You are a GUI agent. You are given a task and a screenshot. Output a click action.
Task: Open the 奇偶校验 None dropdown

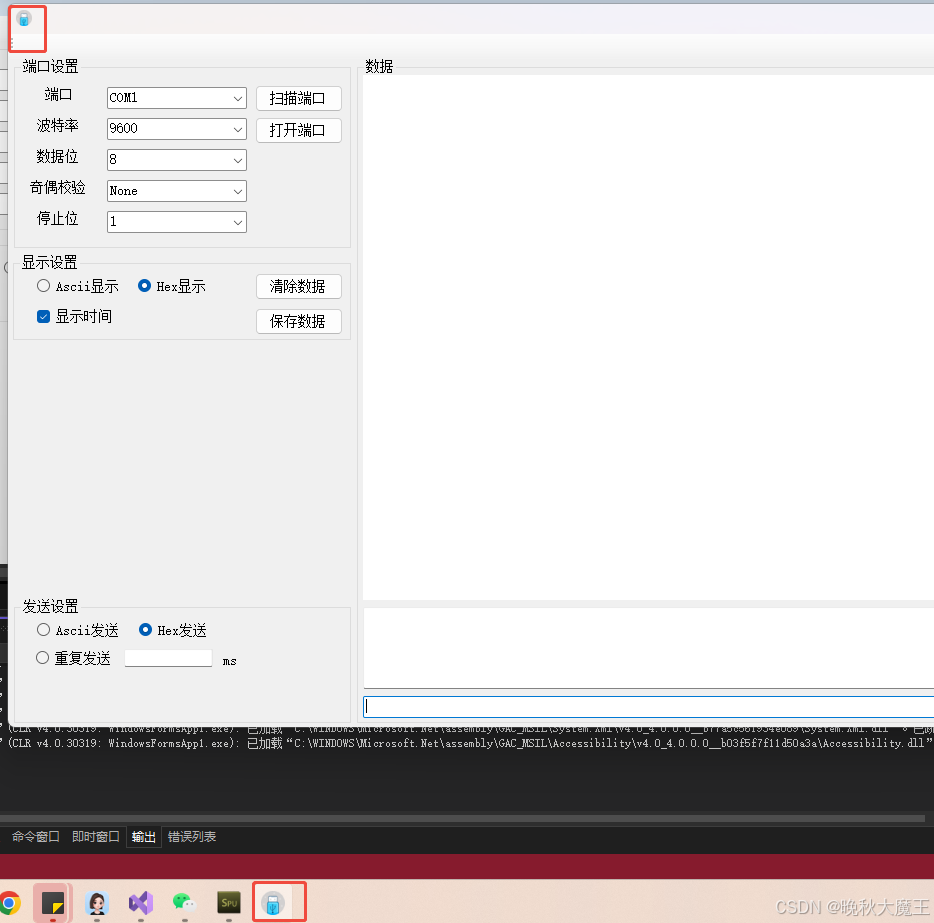pyautogui.click(x=177, y=191)
